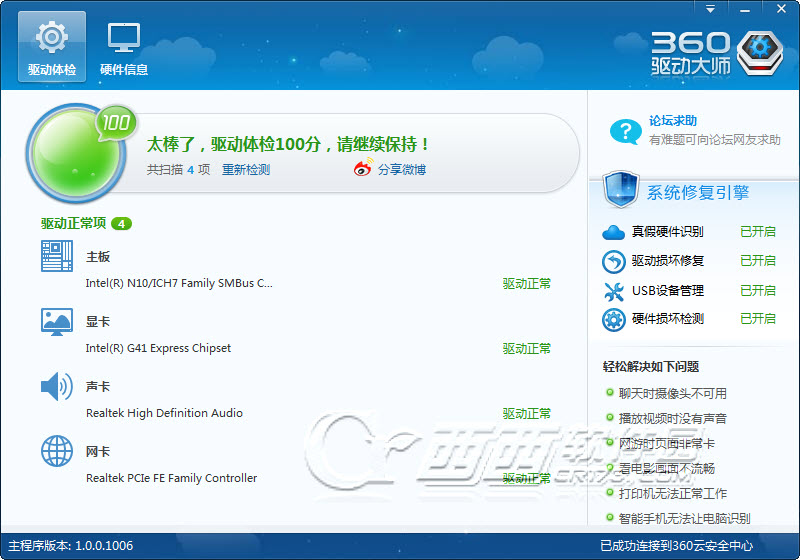Toggle 已开启 status for USB设备管理
The height and width of the screenshot is (560, 800).
[758, 290]
